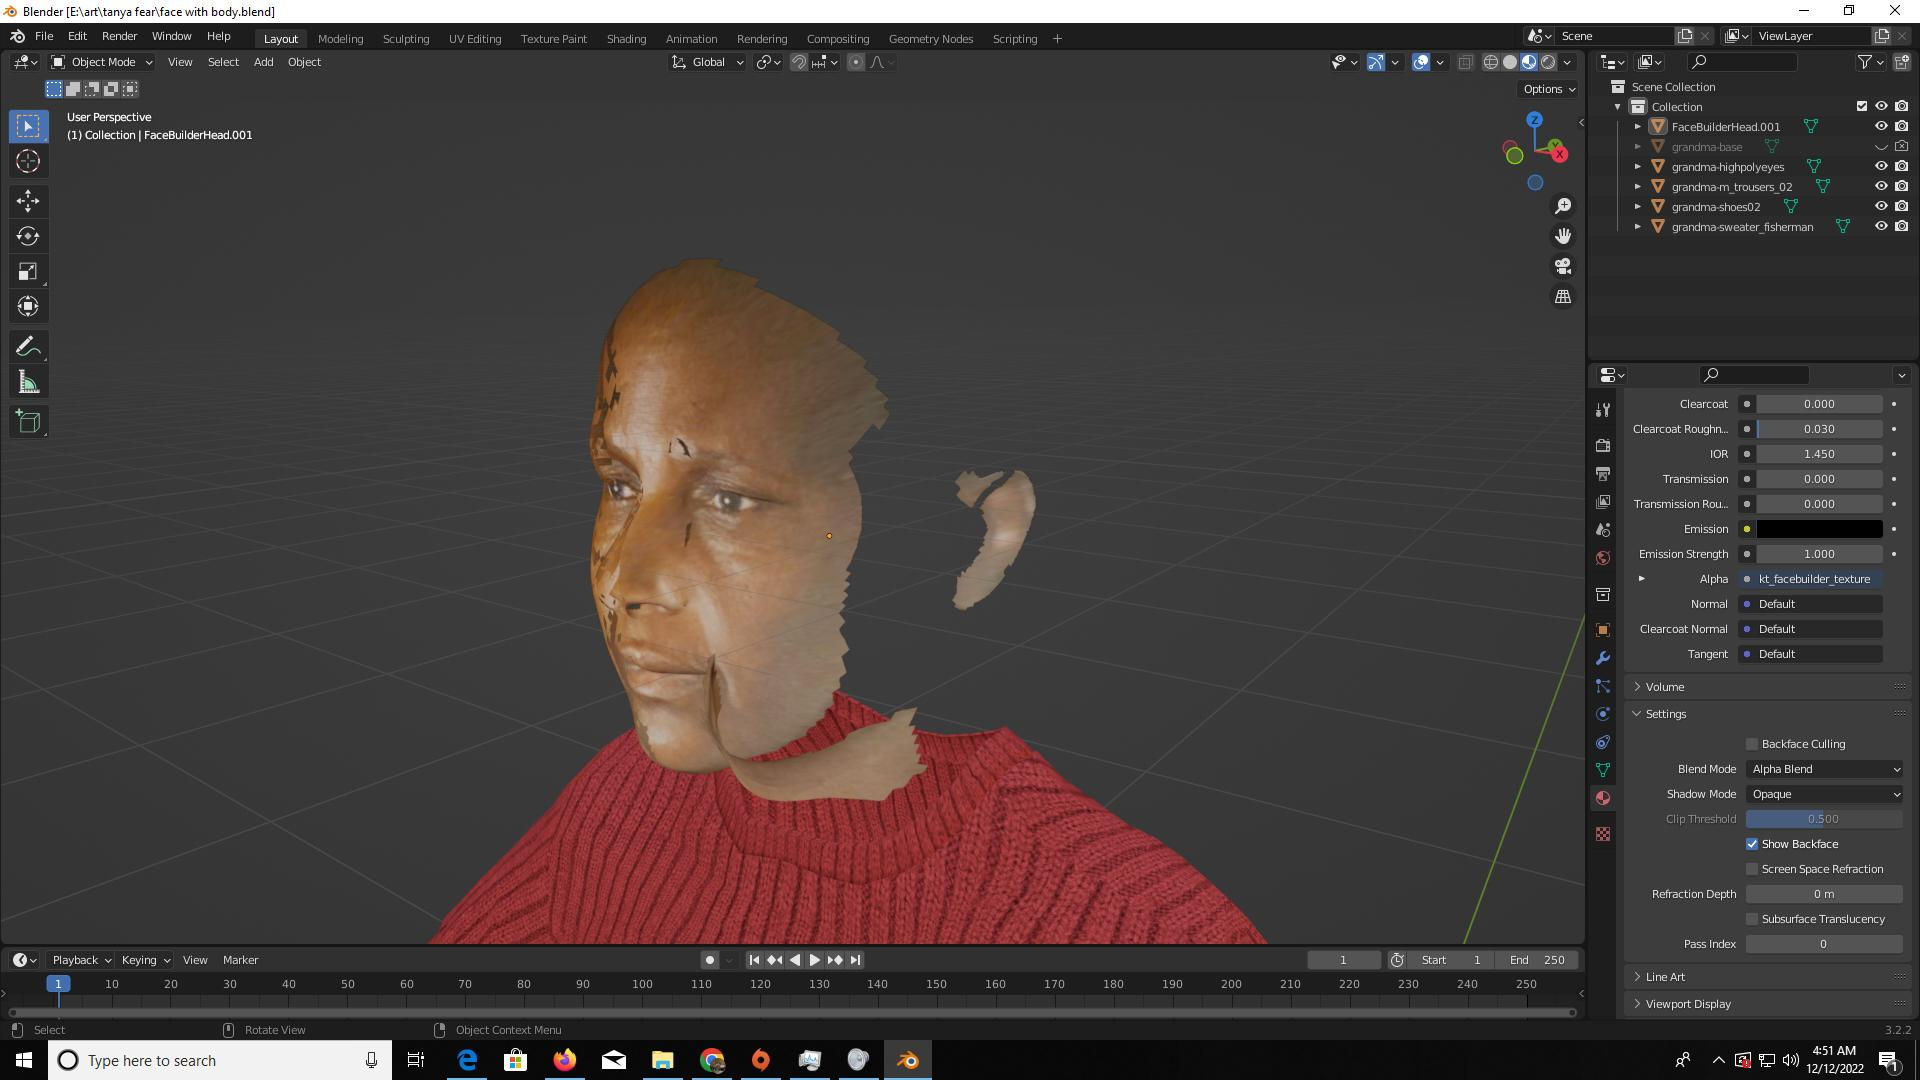Open the Keying popover
Viewport: 1920px width, 1080px height.
145,960
